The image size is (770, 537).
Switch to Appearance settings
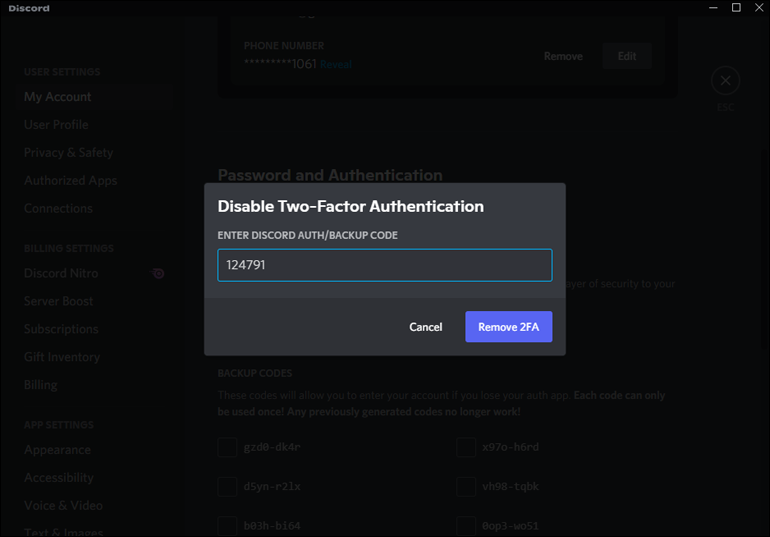[x=57, y=450]
